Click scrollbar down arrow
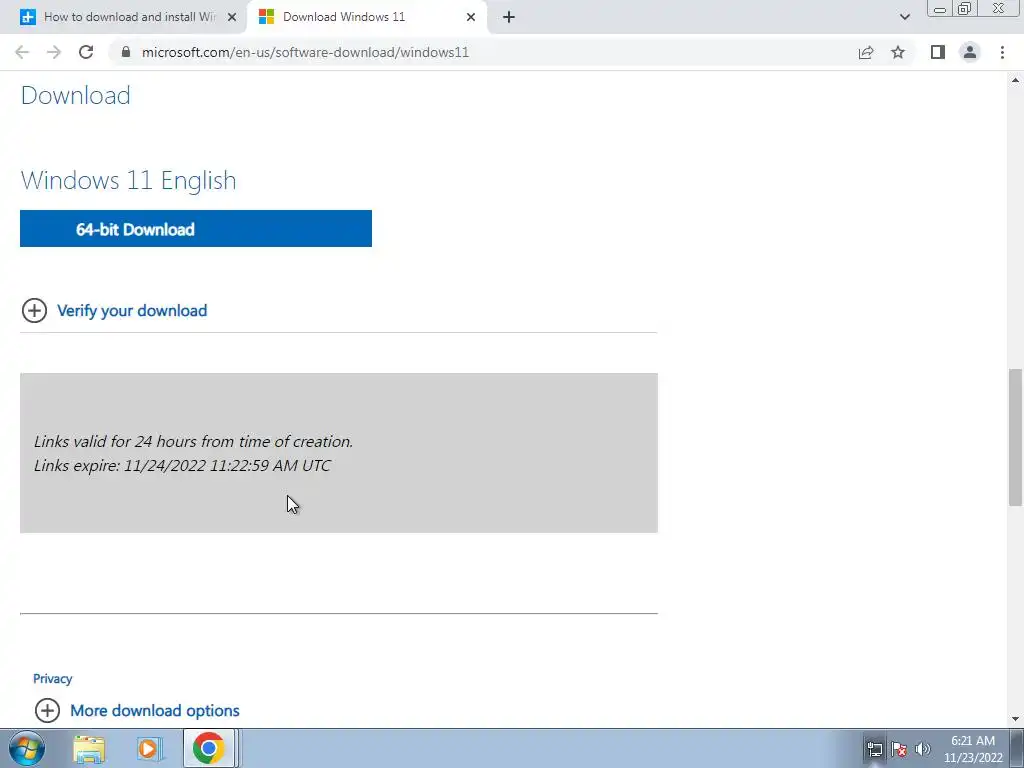 pos(1016,719)
